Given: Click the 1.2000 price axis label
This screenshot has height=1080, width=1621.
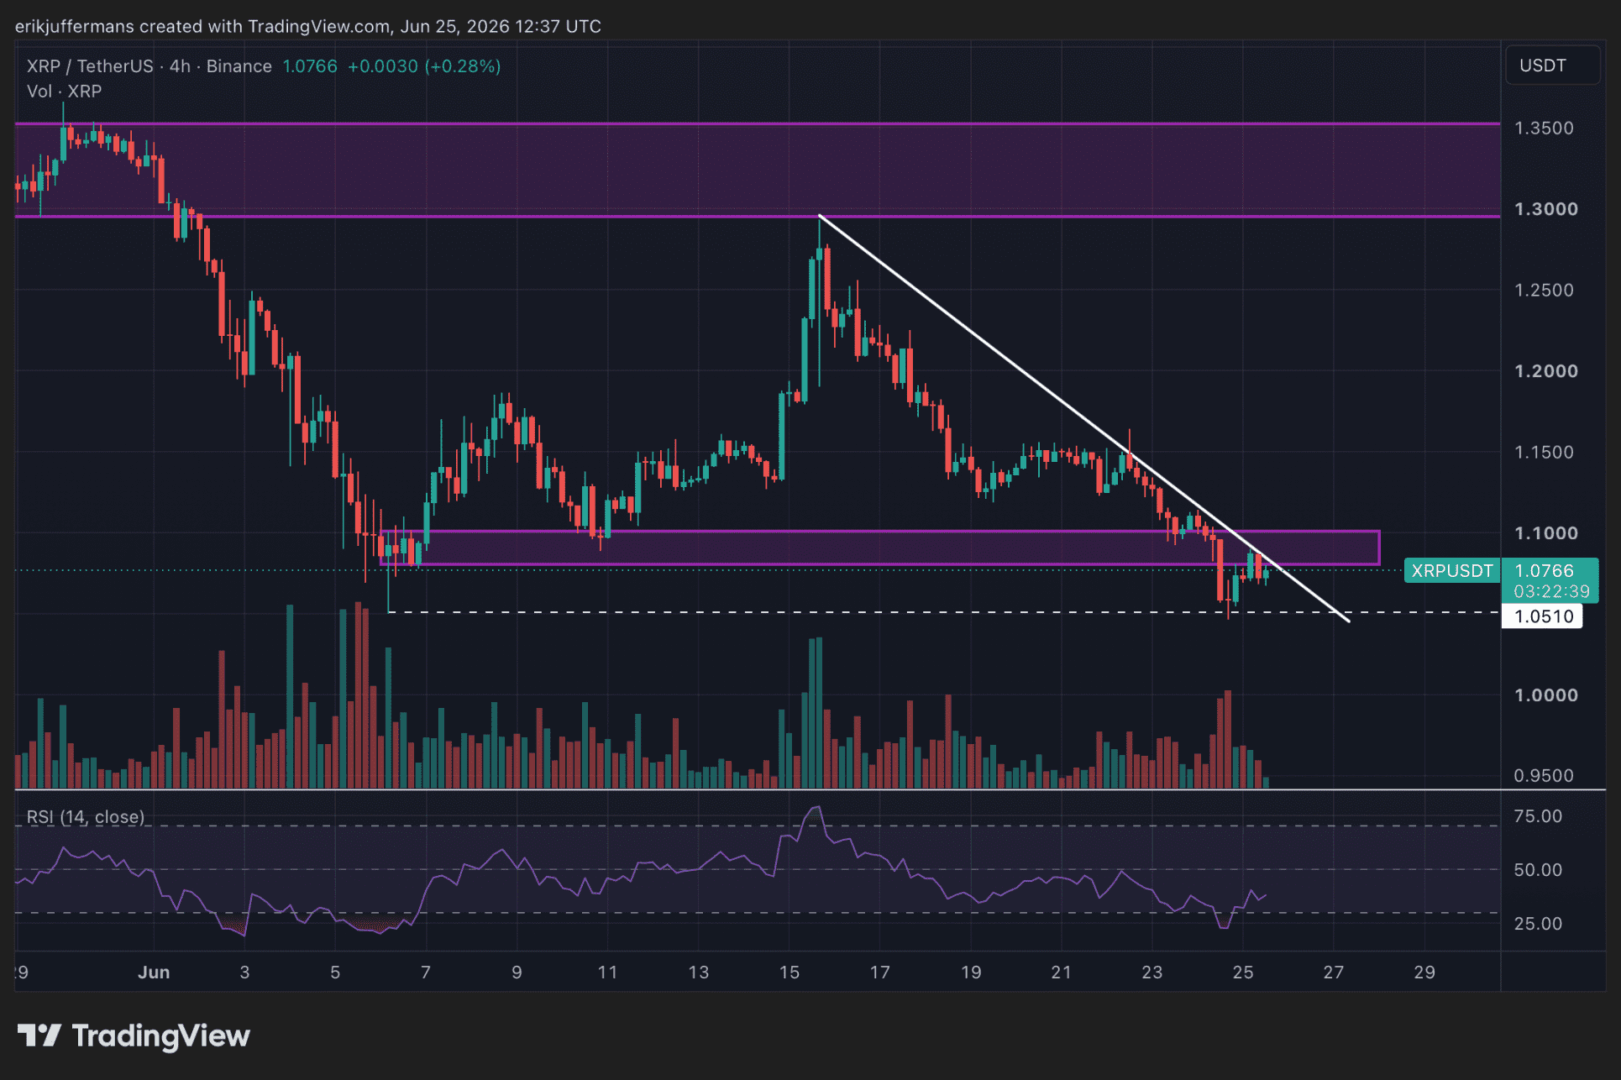Looking at the screenshot, I should [x=1546, y=371].
